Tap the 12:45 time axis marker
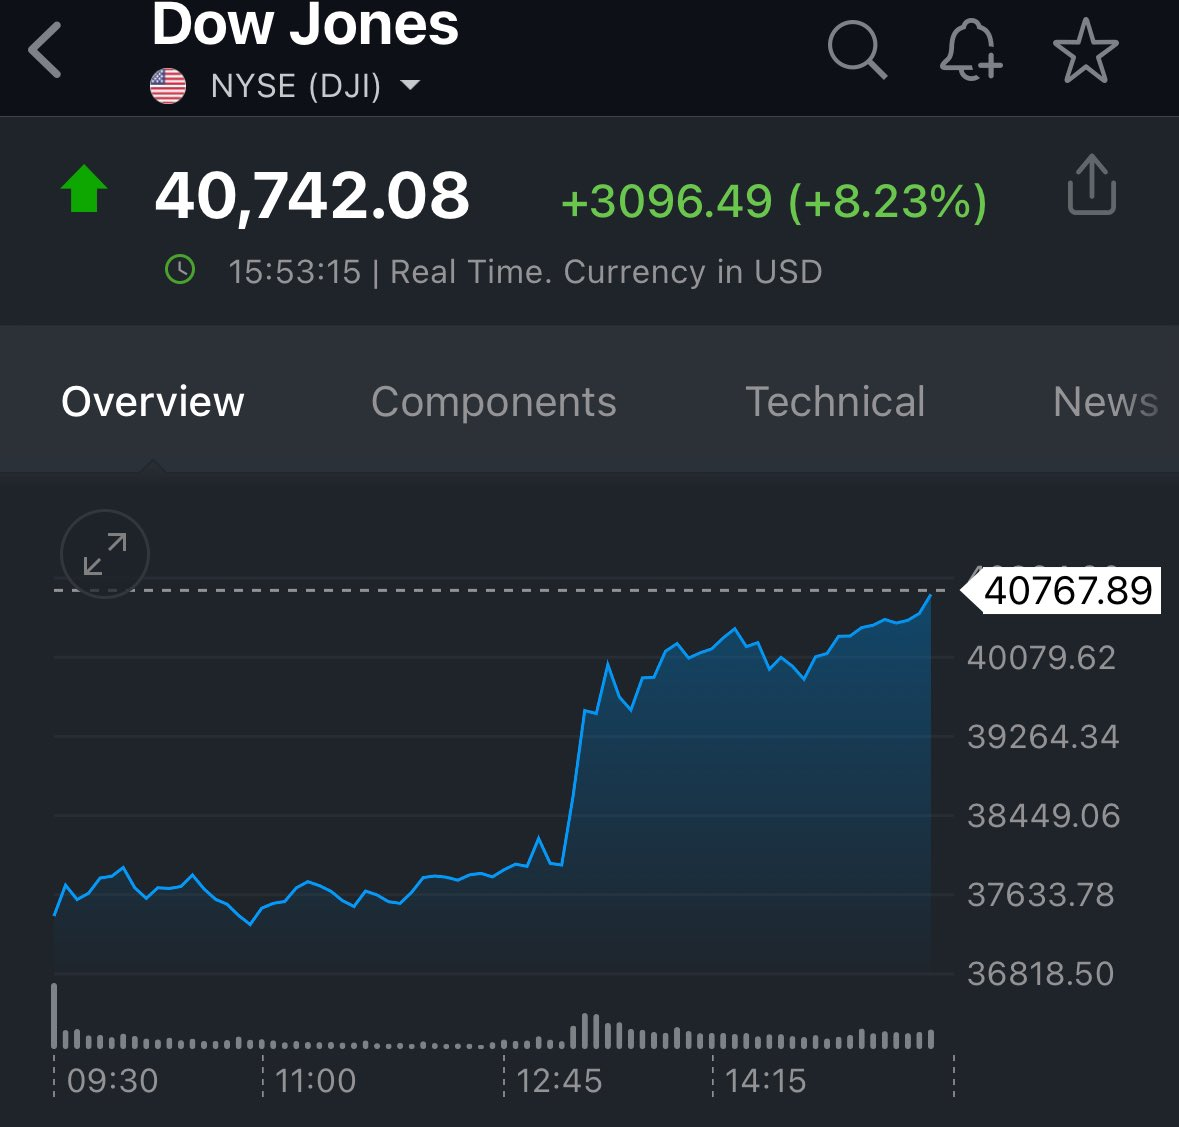1179x1127 pixels. [559, 1081]
